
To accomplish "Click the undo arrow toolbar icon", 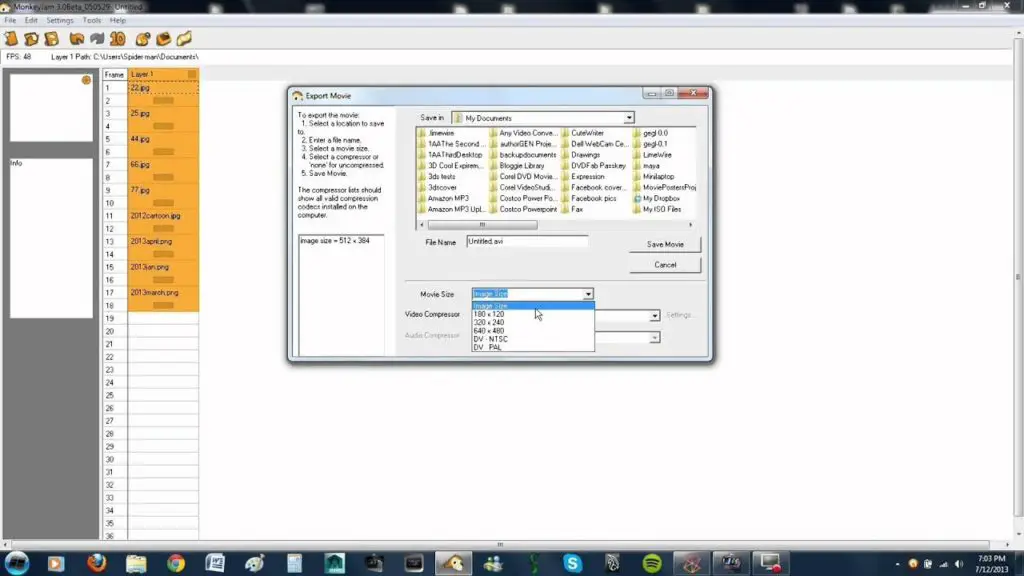I will pyautogui.click(x=76, y=39).
